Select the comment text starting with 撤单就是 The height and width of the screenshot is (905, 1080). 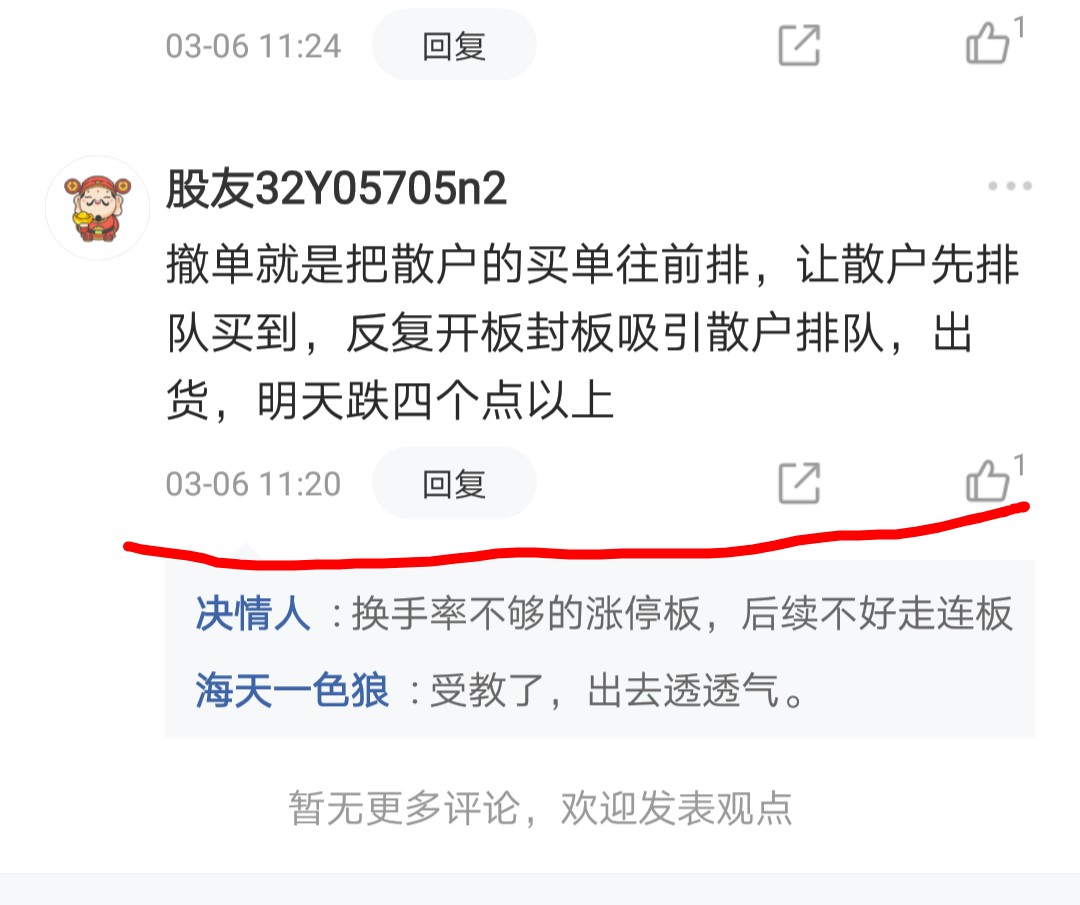pyautogui.click(x=592, y=332)
